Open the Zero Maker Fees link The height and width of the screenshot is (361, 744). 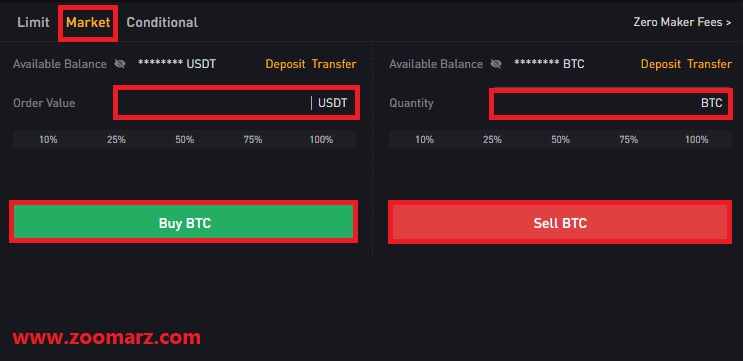coord(682,22)
